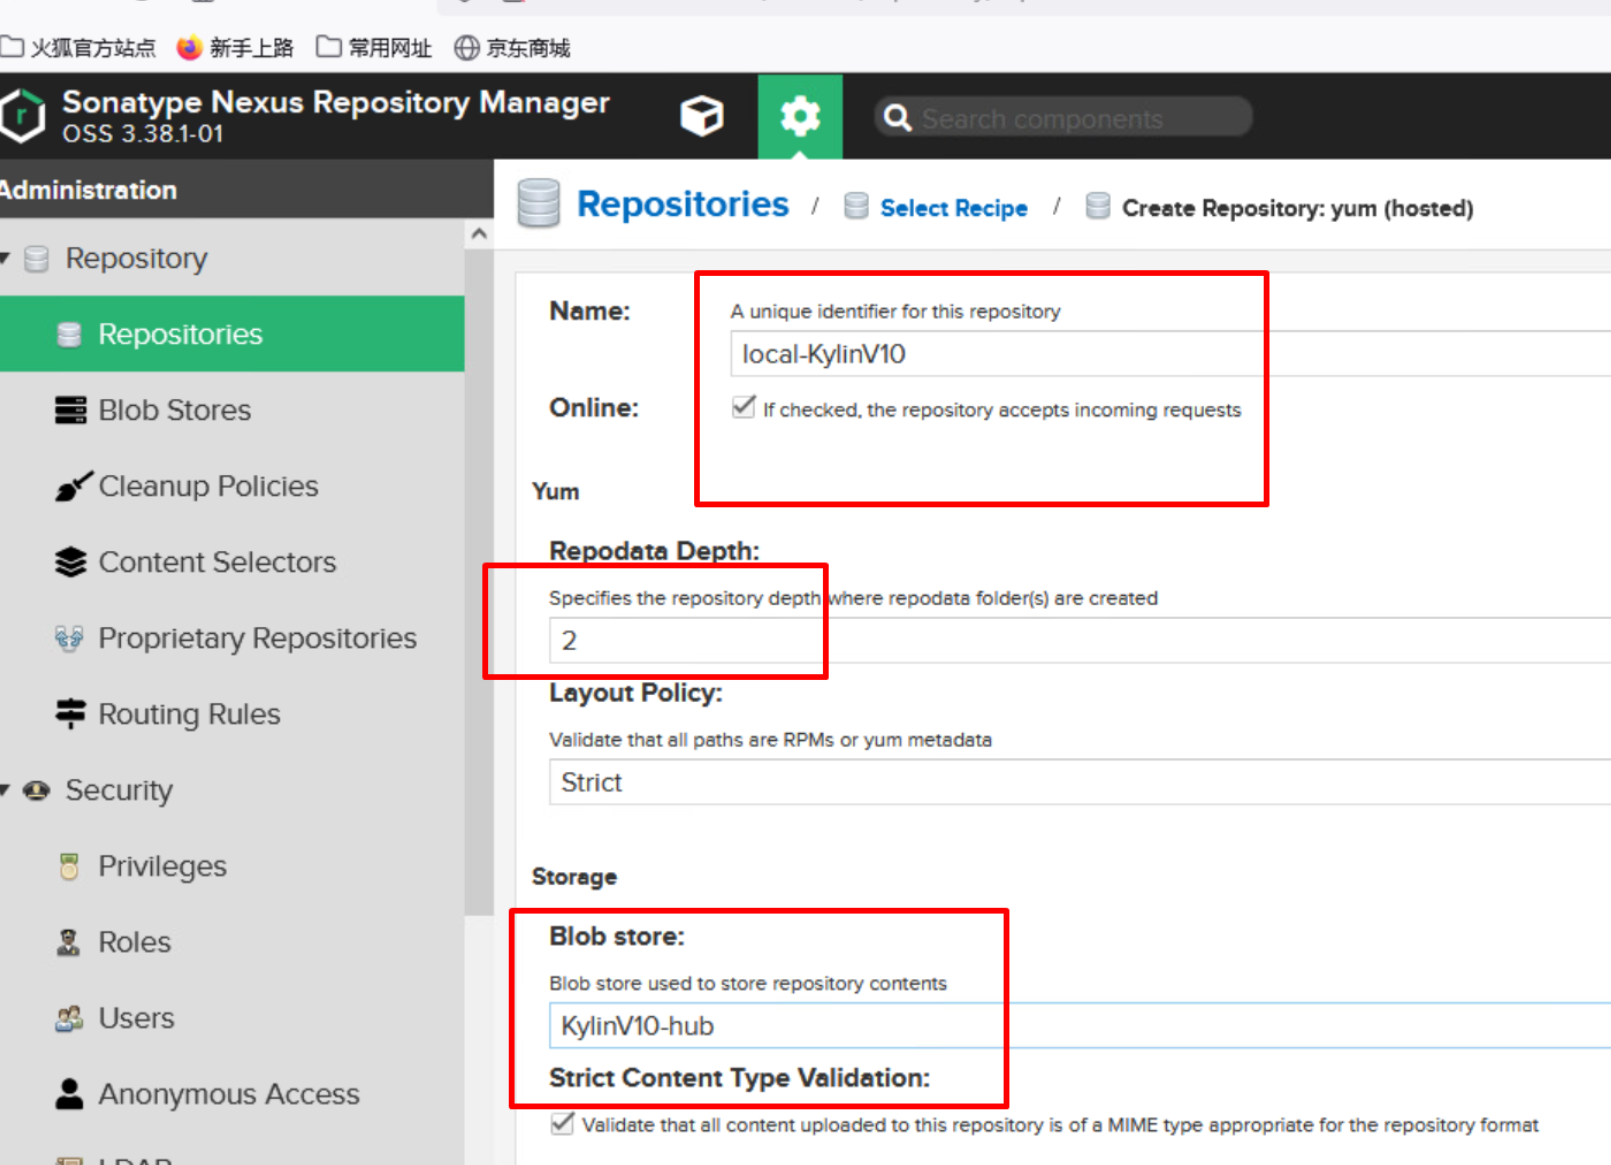This screenshot has width=1611, height=1165.
Task: Click the Blob Stores icon
Action: pyautogui.click(x=70, y=410)
